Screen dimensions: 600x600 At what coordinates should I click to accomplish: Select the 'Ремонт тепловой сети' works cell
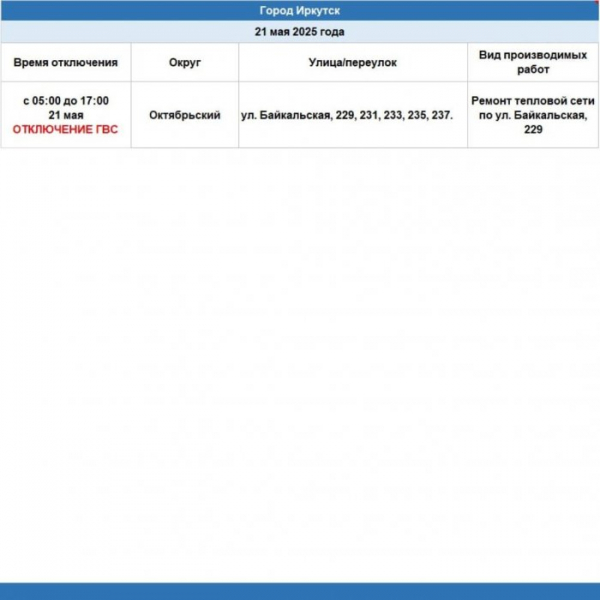533,115
